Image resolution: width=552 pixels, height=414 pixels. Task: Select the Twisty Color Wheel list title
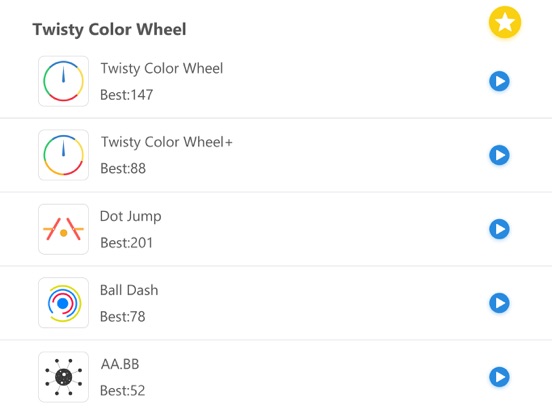162,68
